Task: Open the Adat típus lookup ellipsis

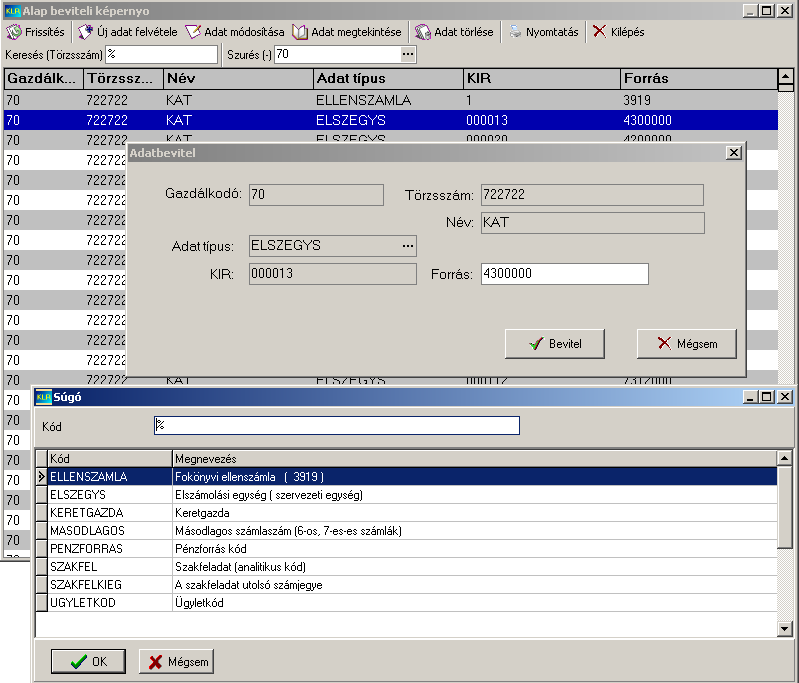Action: coord(408,246)
